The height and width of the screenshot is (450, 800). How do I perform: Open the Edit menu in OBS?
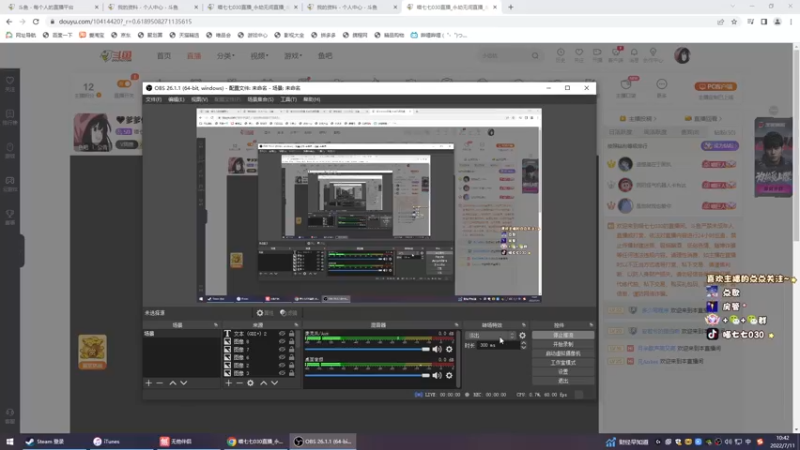[176, 99]
